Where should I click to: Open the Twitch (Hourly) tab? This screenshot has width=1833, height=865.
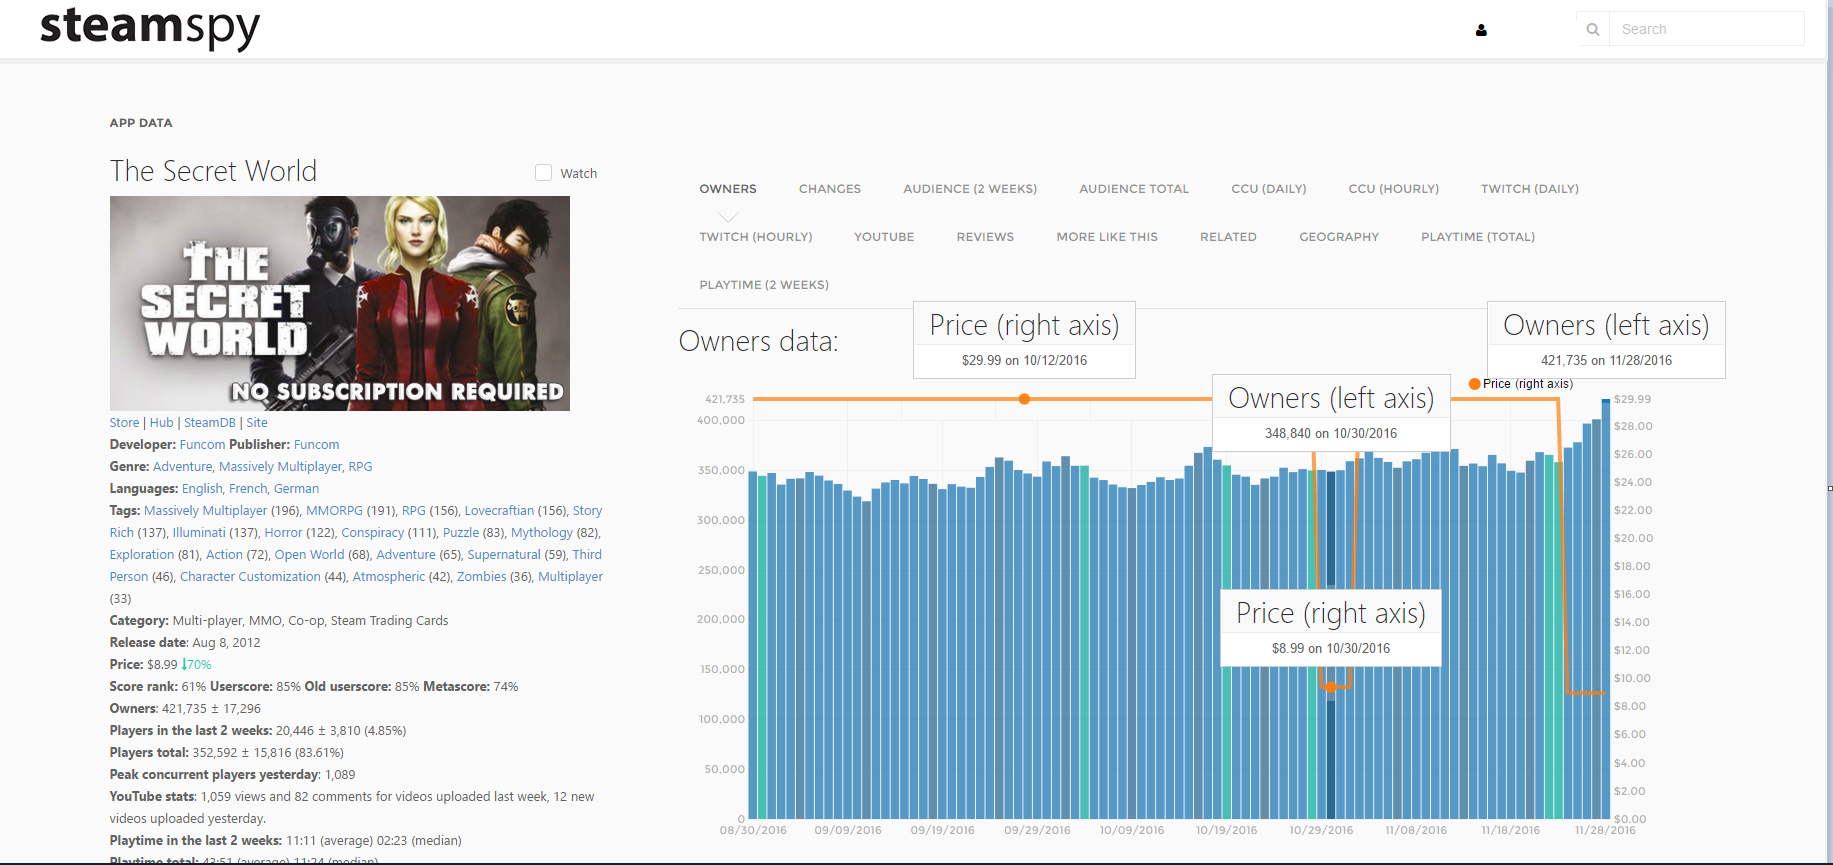756,237
